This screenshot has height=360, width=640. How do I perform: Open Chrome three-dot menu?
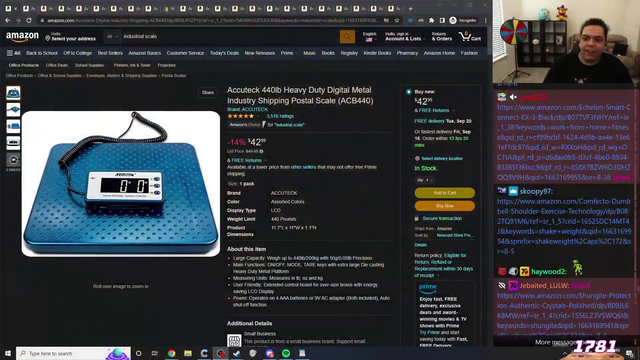point(486,20)
